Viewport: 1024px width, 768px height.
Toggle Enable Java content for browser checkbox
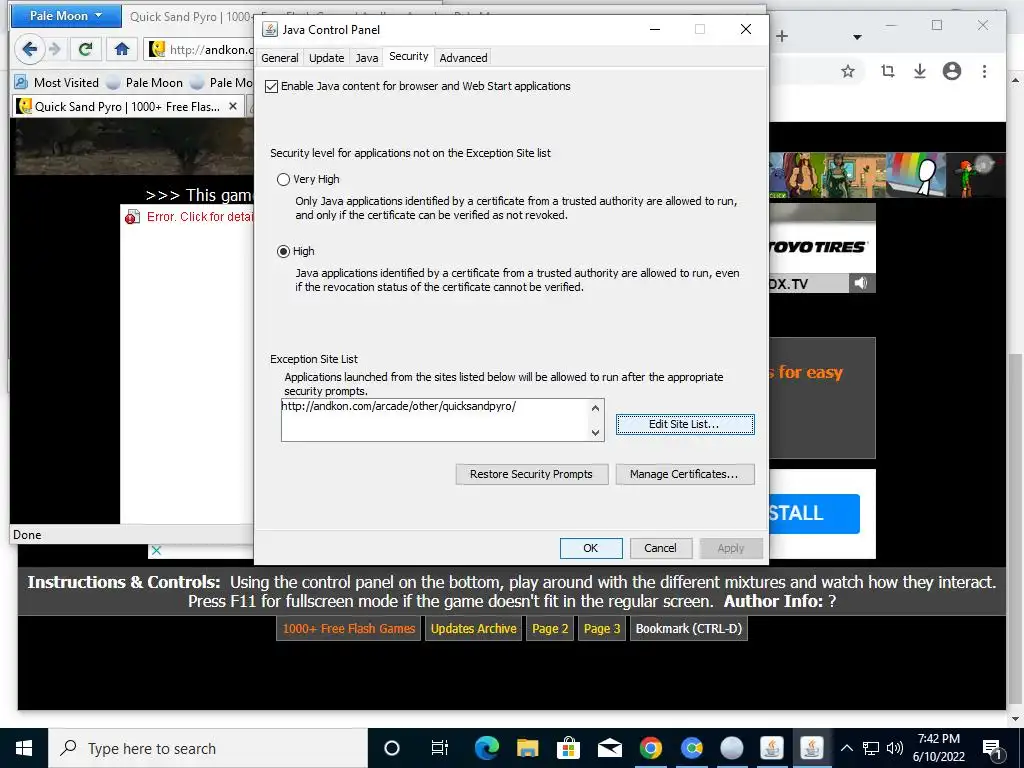click(x=272, y=86)
